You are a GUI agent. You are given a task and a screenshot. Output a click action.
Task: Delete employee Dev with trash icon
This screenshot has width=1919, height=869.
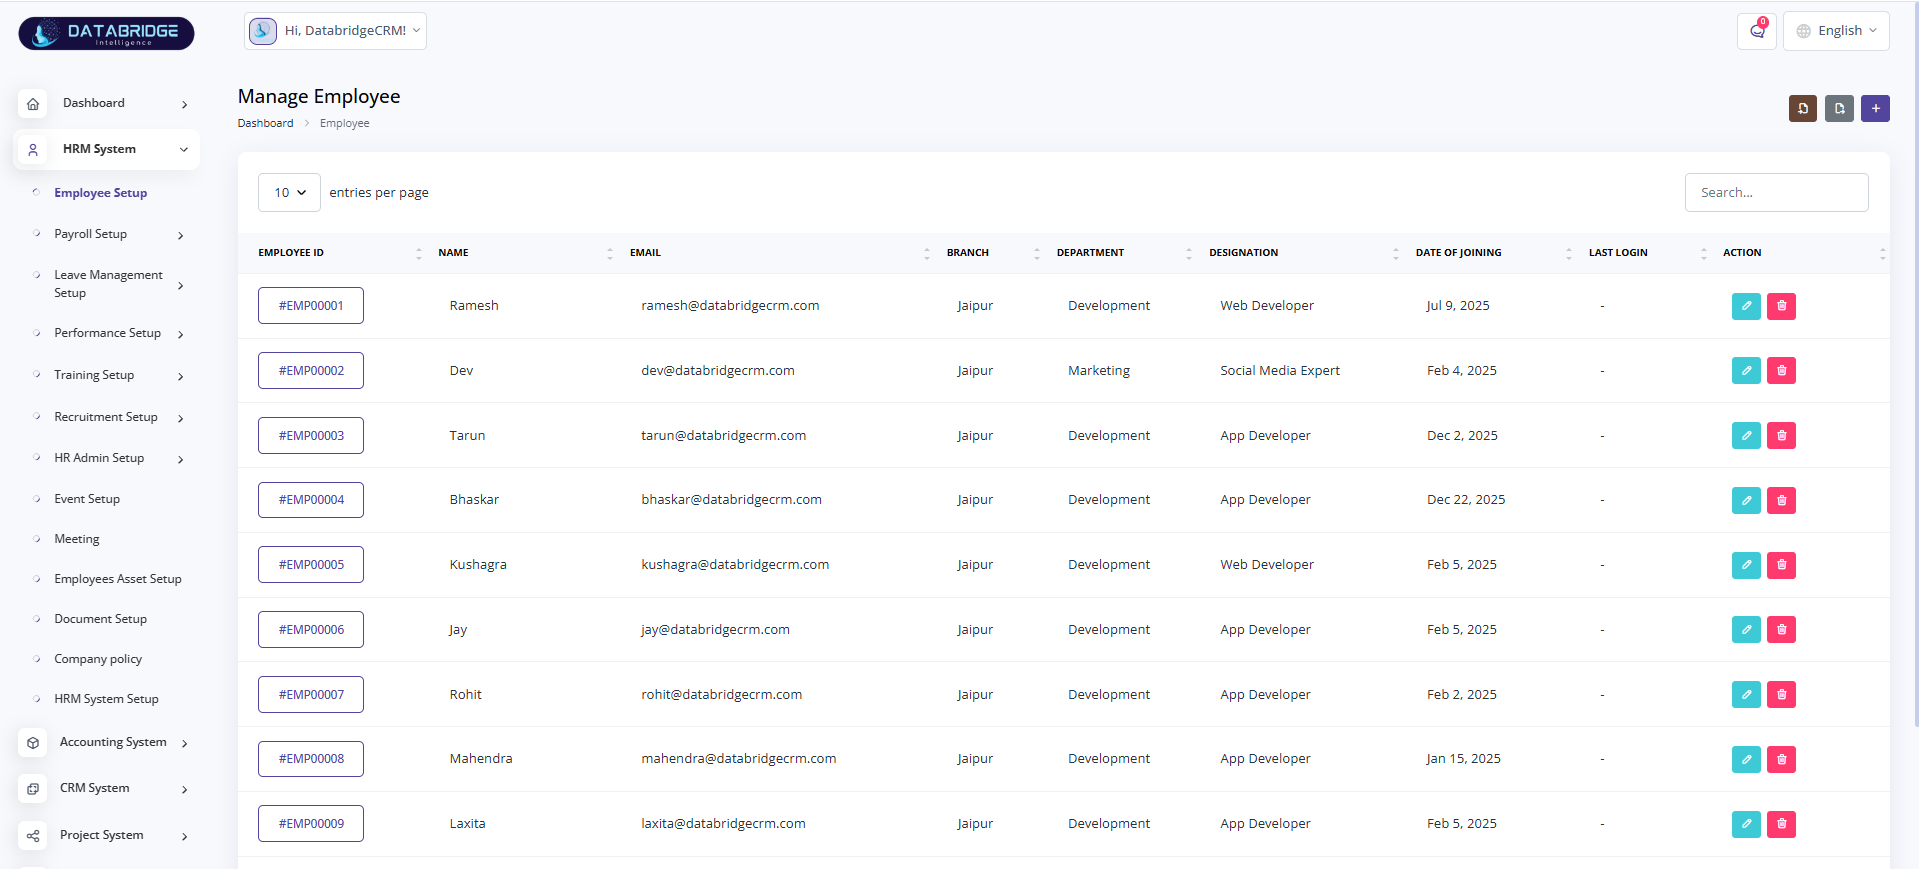pos(1782,371)
